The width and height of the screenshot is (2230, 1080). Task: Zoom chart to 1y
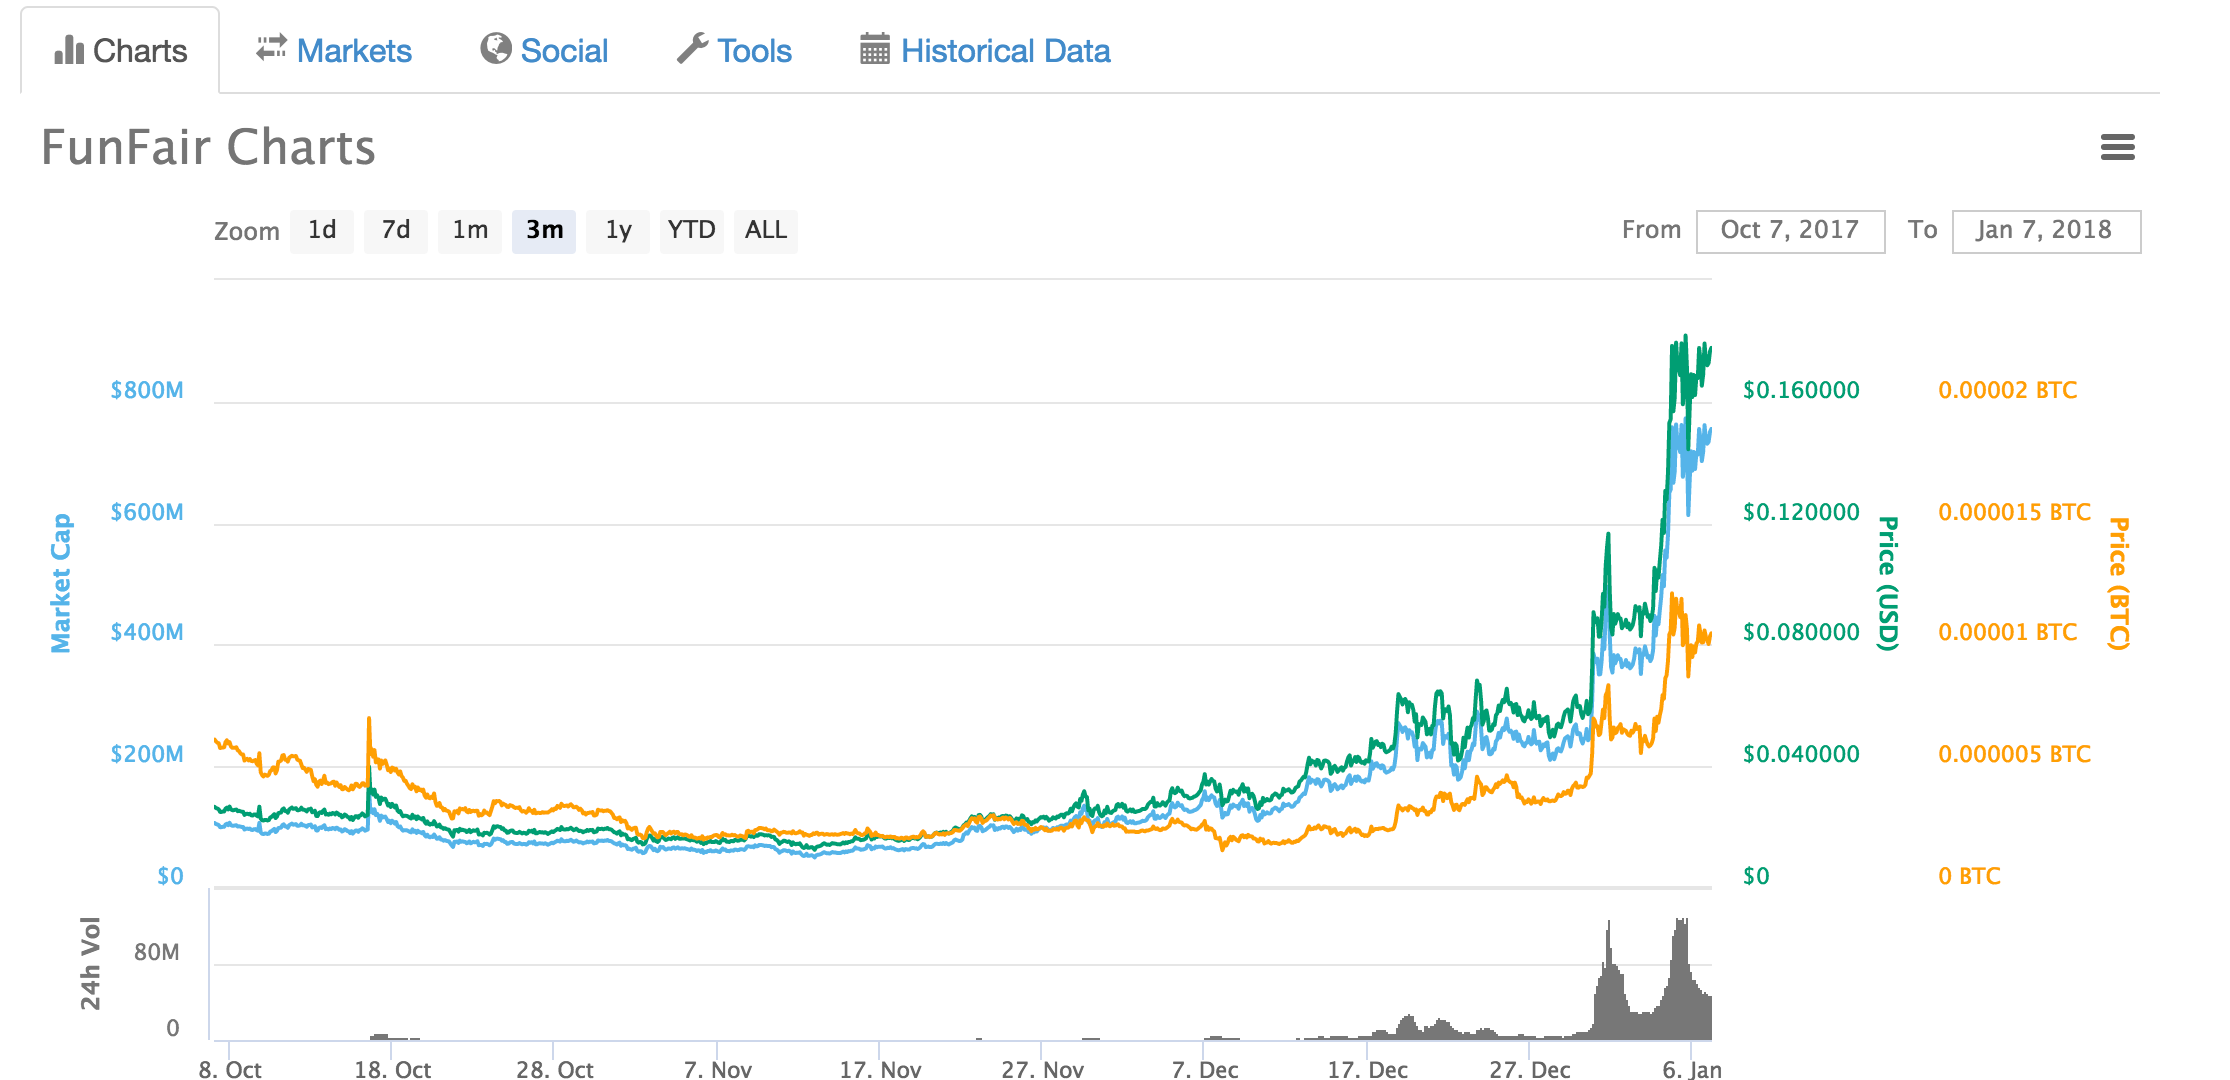pos(618,231)
